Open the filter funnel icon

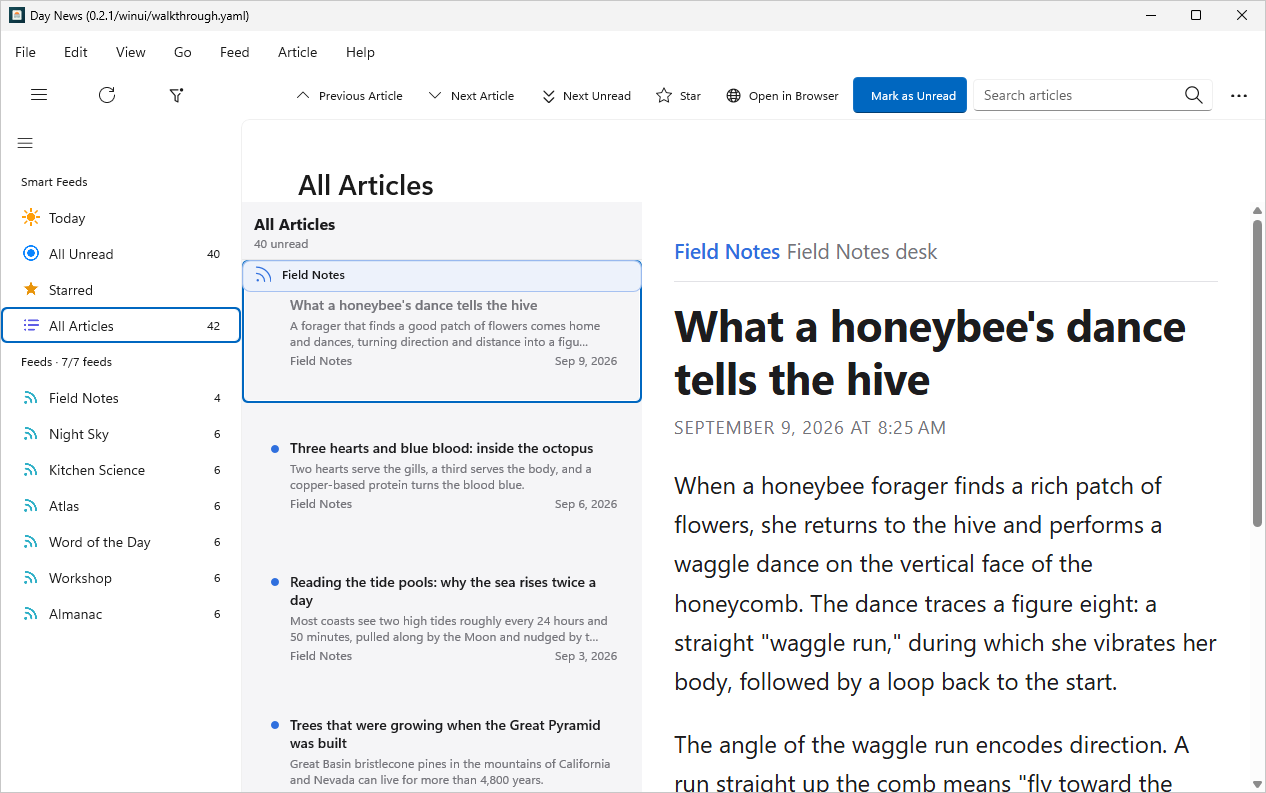[176, 95]
